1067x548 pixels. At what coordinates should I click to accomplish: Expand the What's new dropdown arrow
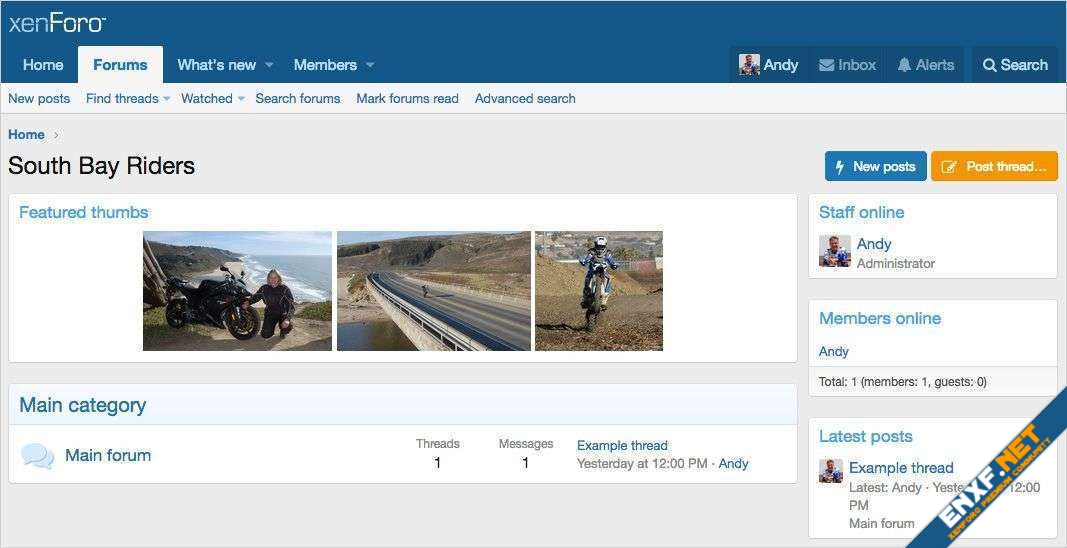point(268,65)
